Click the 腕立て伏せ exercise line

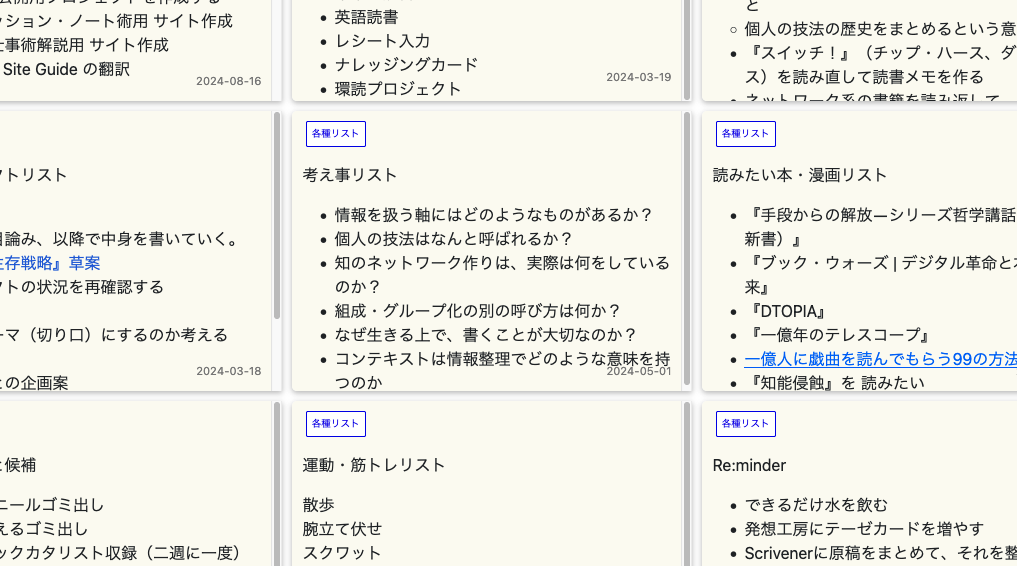(342, 529)
